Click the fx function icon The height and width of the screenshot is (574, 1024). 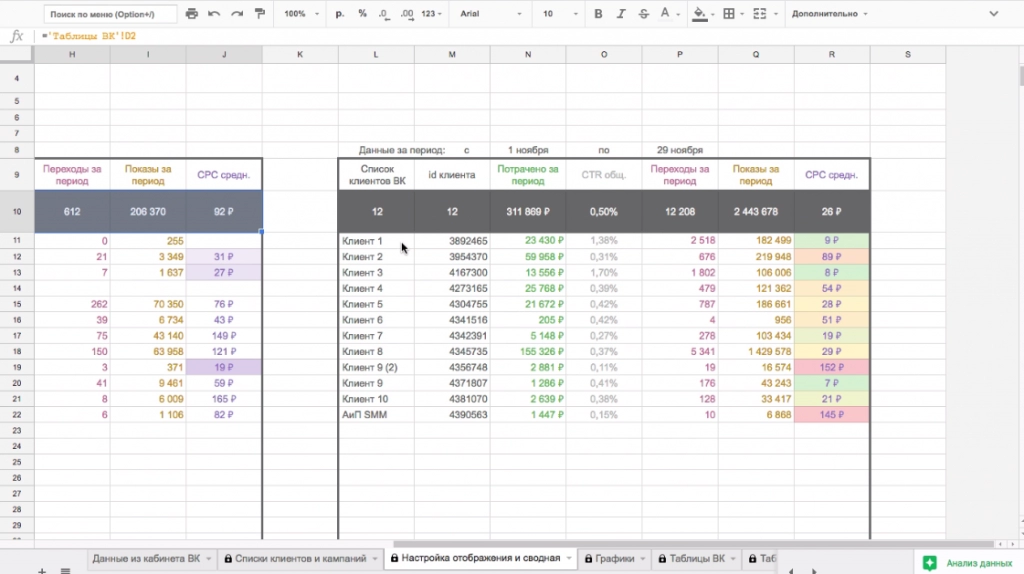click(17, 36)
